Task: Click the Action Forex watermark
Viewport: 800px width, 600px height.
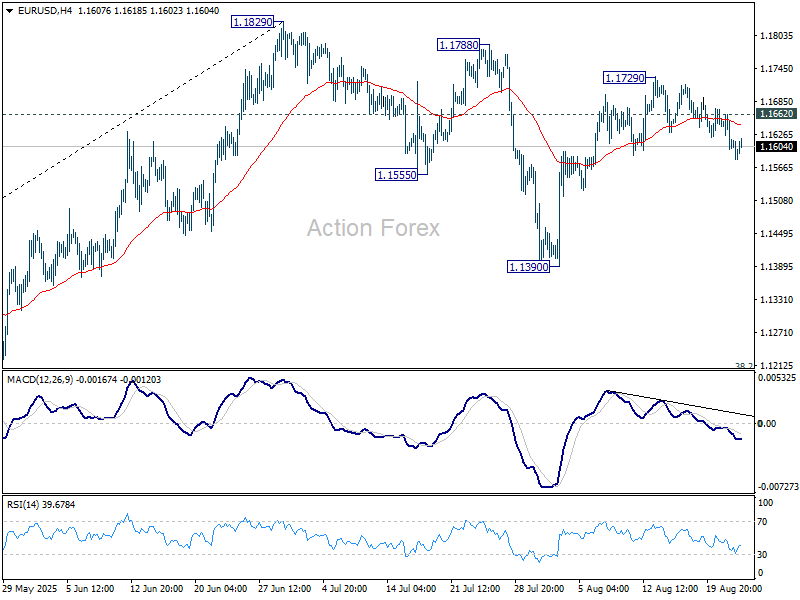Action: [x=373, y=228]
